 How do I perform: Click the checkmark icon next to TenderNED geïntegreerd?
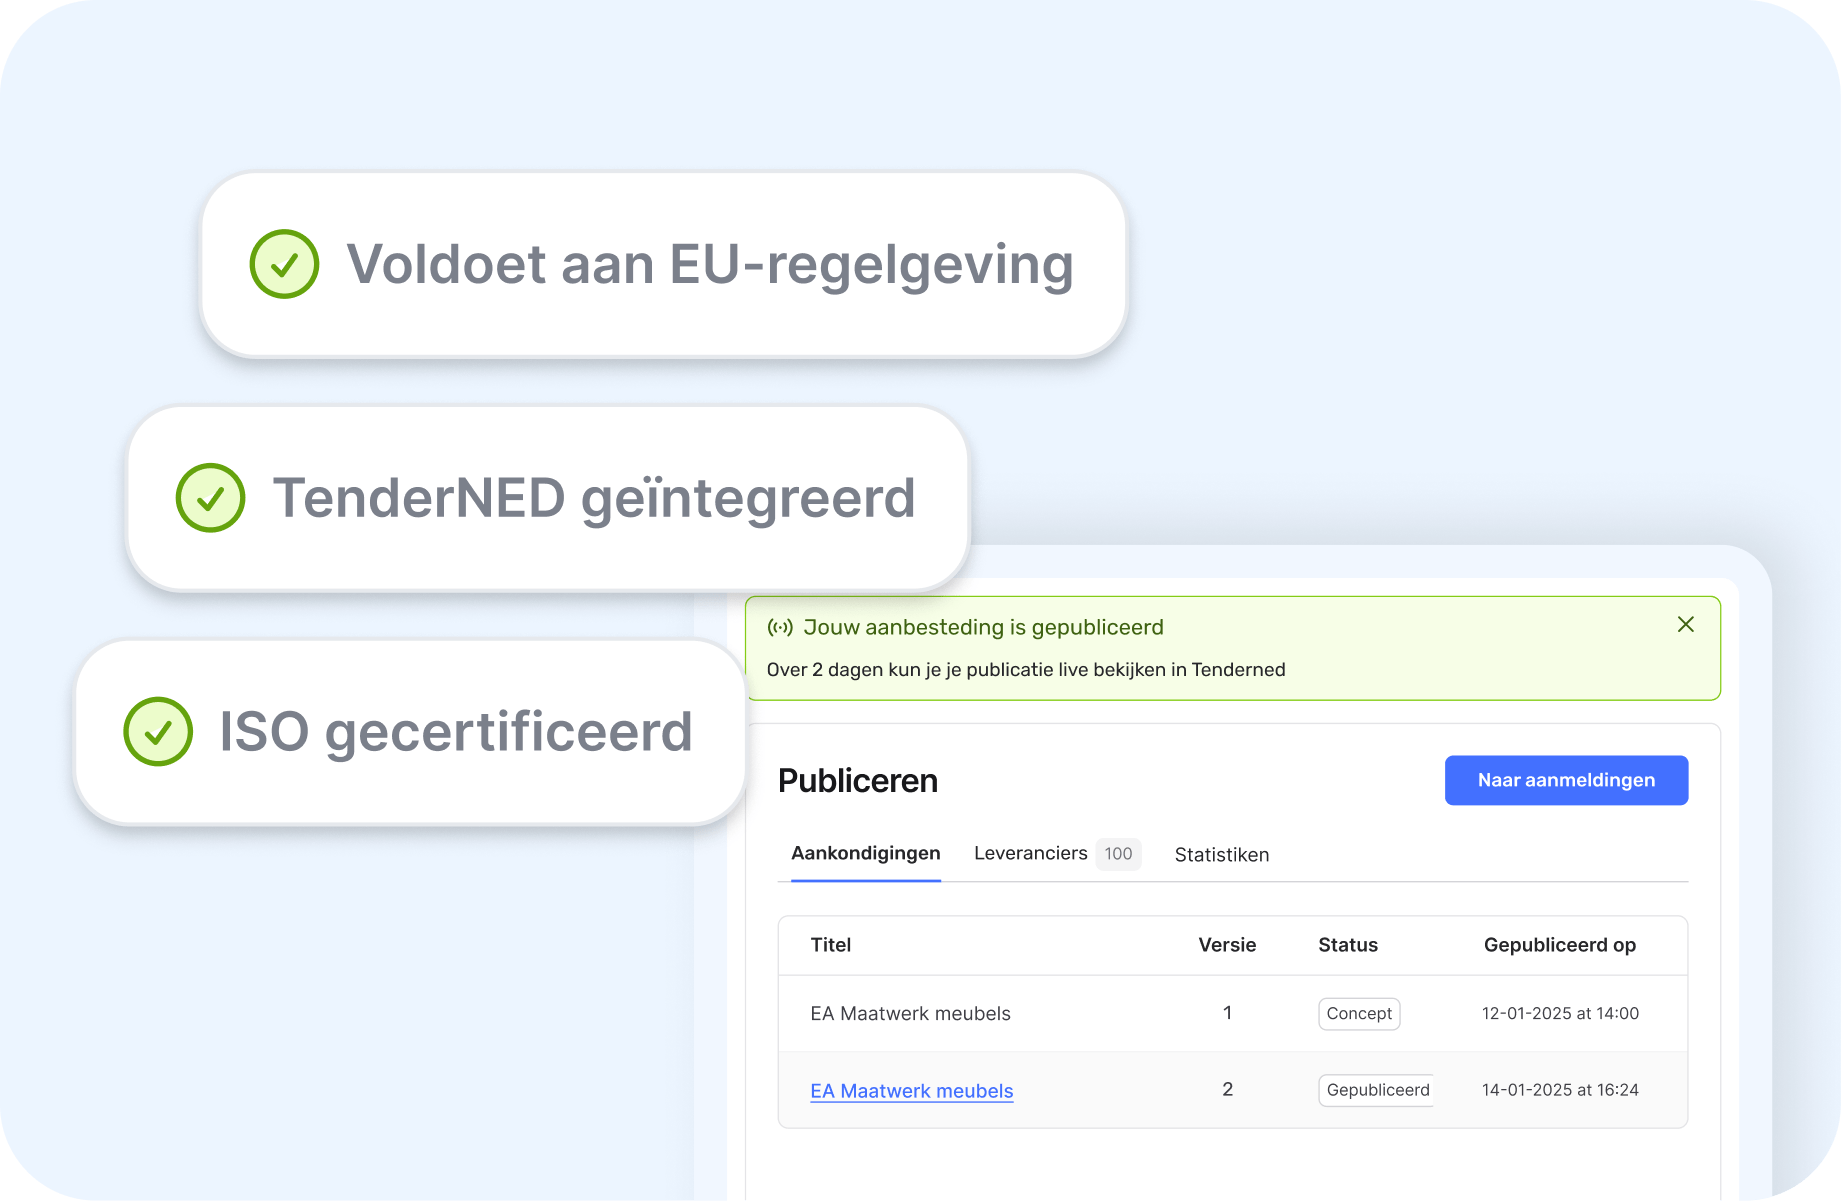pyautogui.click(x=210, y=498)
